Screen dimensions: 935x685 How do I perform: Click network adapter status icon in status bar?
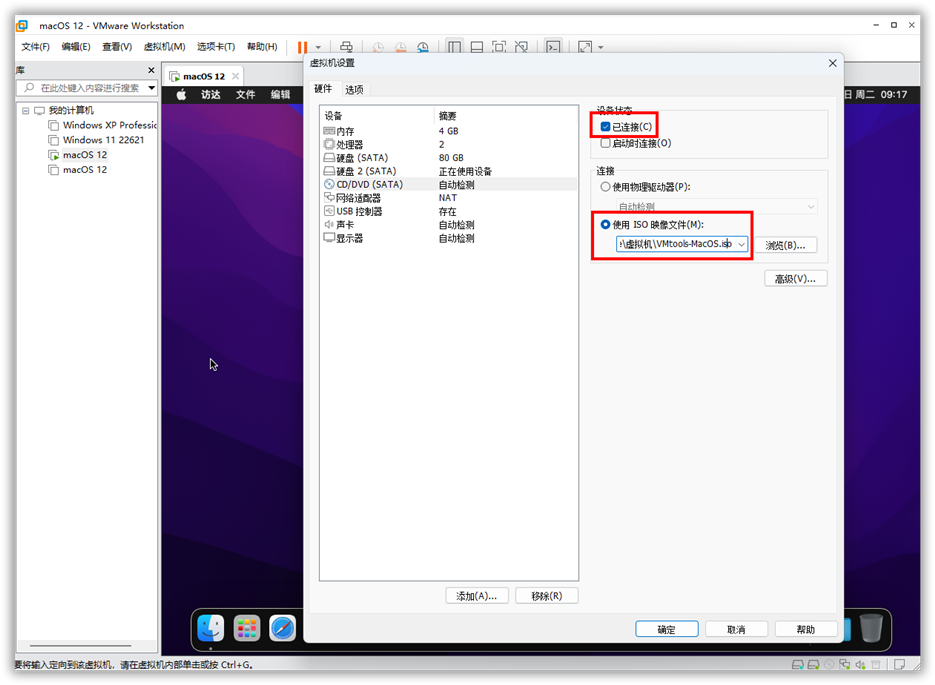tap(844, 664)
